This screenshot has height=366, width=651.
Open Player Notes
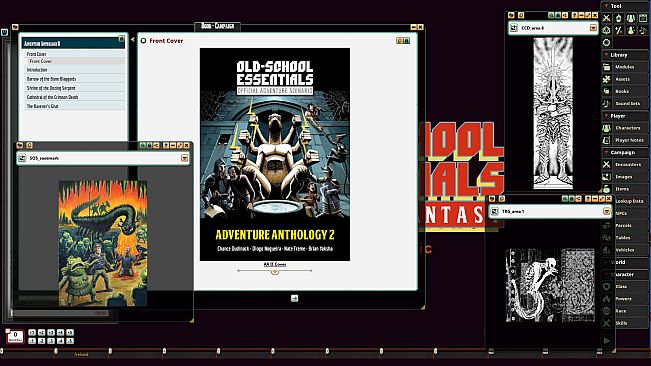(x=625, y=140)
